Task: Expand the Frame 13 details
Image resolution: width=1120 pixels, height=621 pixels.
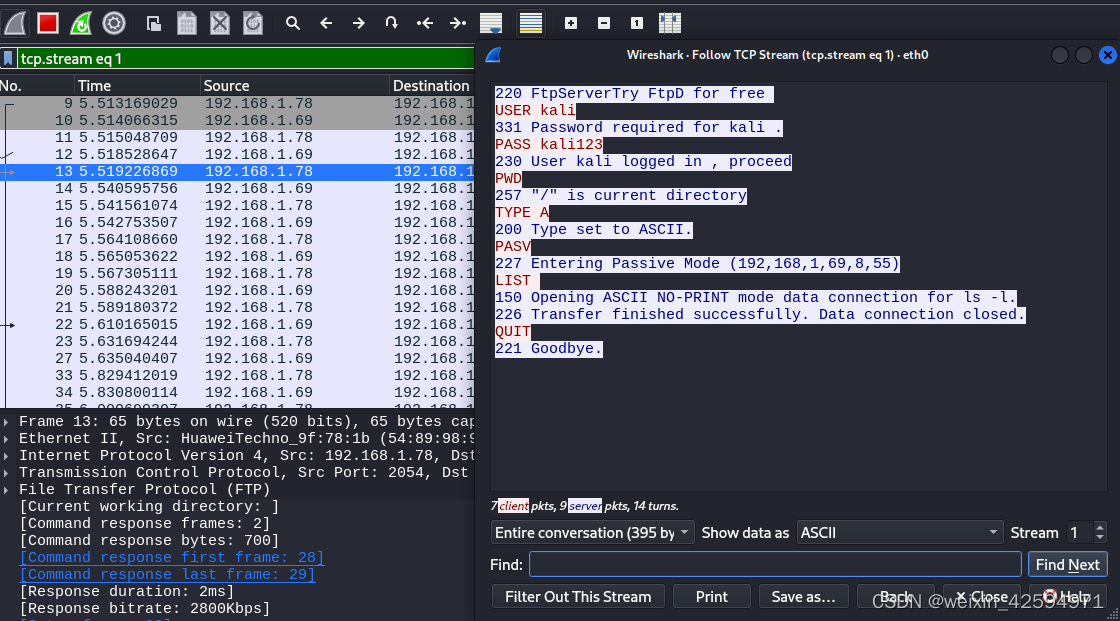Action: point(6,422)
